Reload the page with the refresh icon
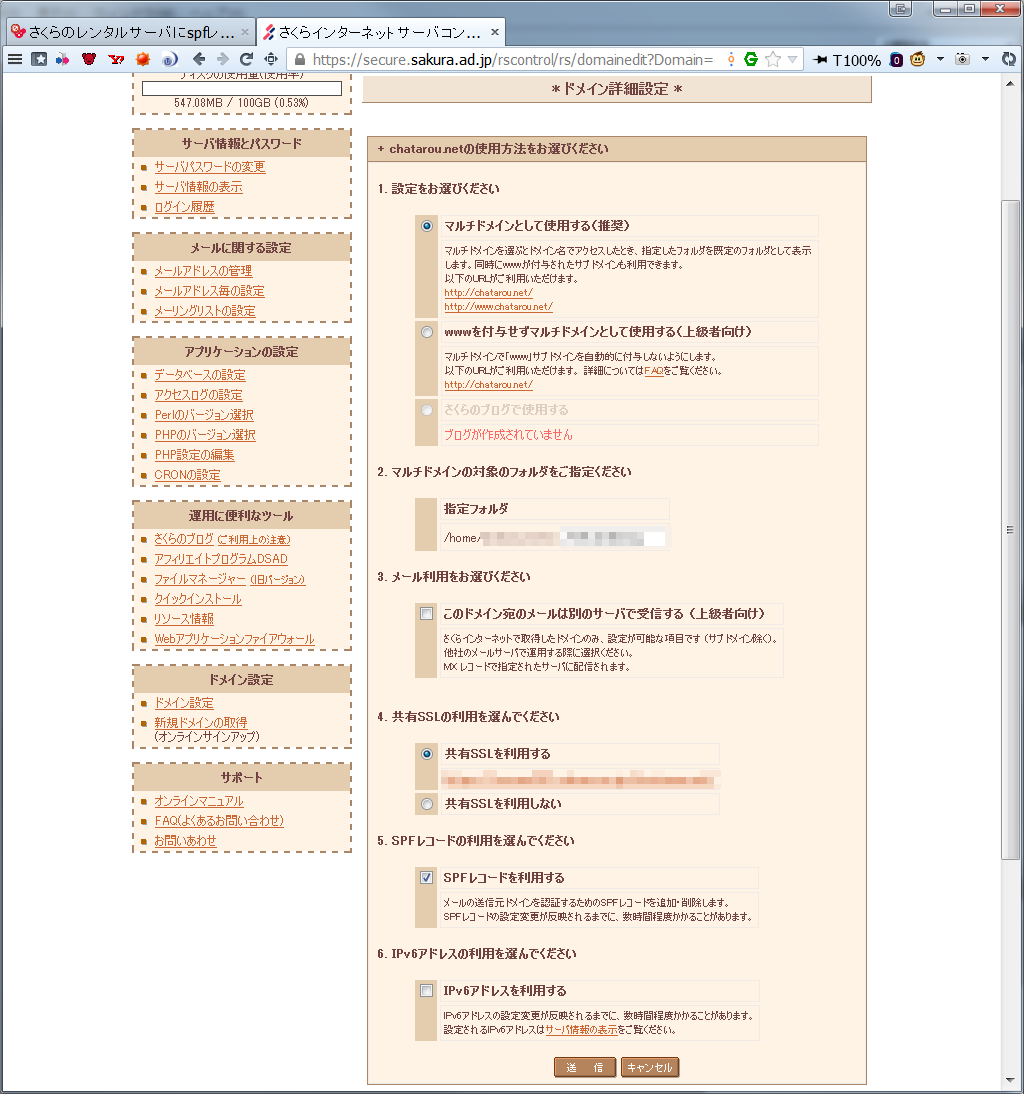 (246, 59)
